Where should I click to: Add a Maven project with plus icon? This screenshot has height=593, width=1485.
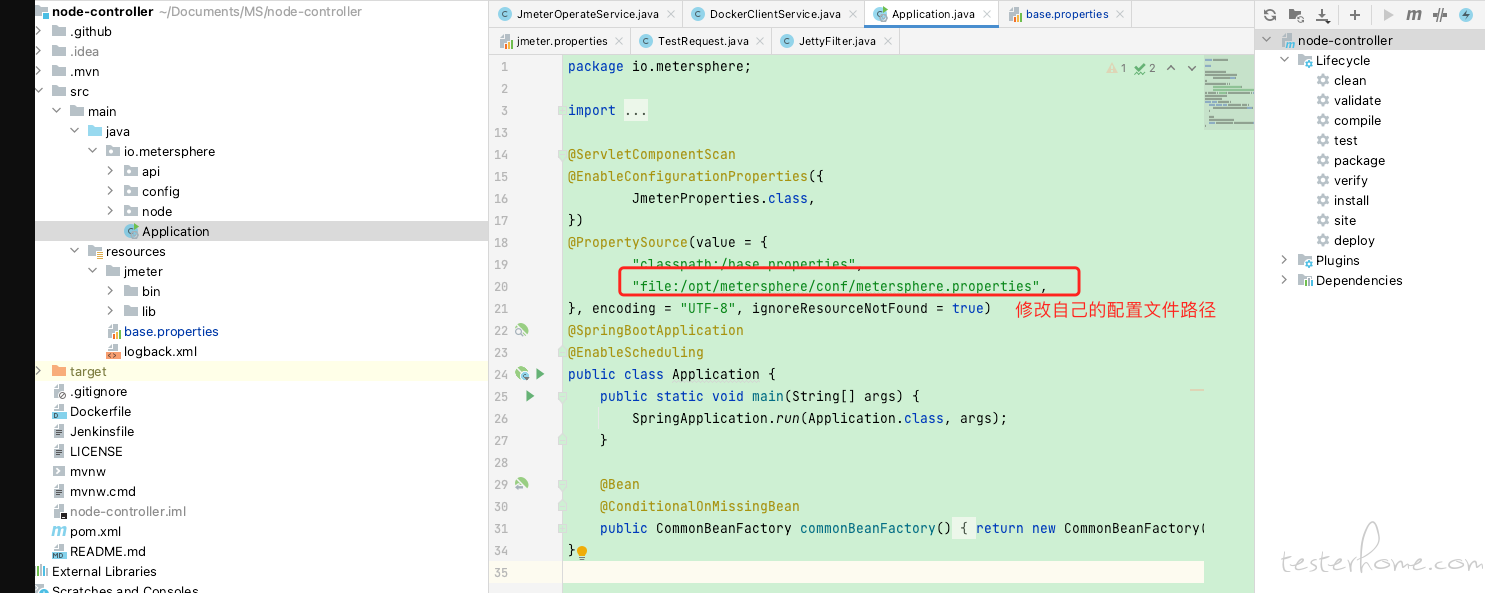(x=1355, y=15)
